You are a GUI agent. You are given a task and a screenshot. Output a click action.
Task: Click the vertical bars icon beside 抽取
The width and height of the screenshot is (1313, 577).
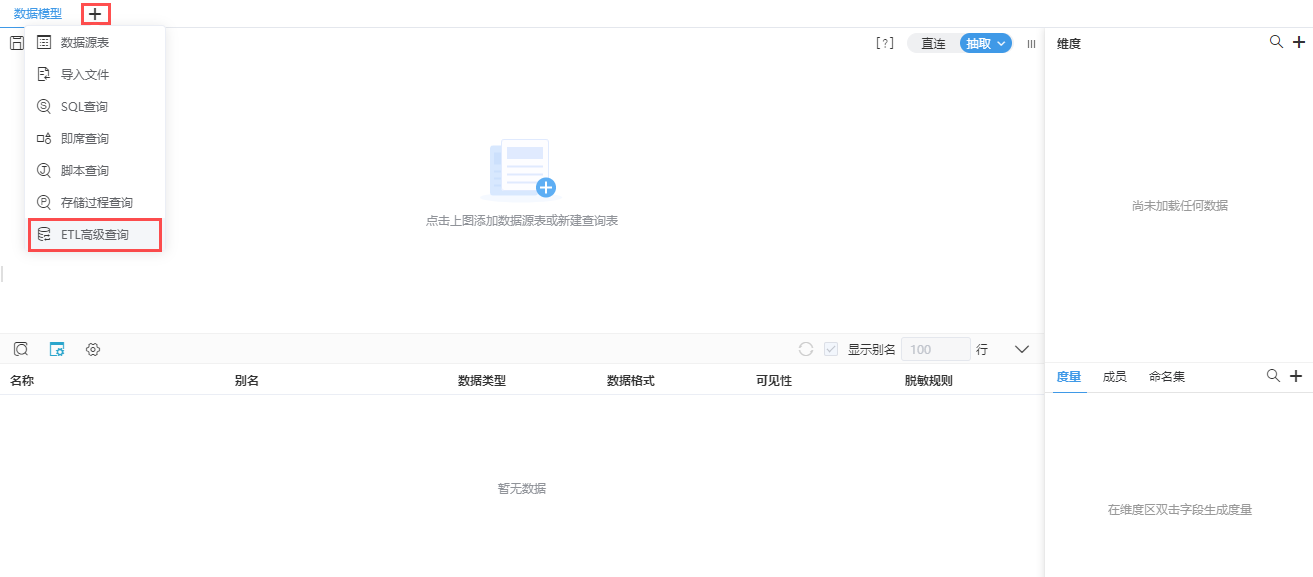1031,43
